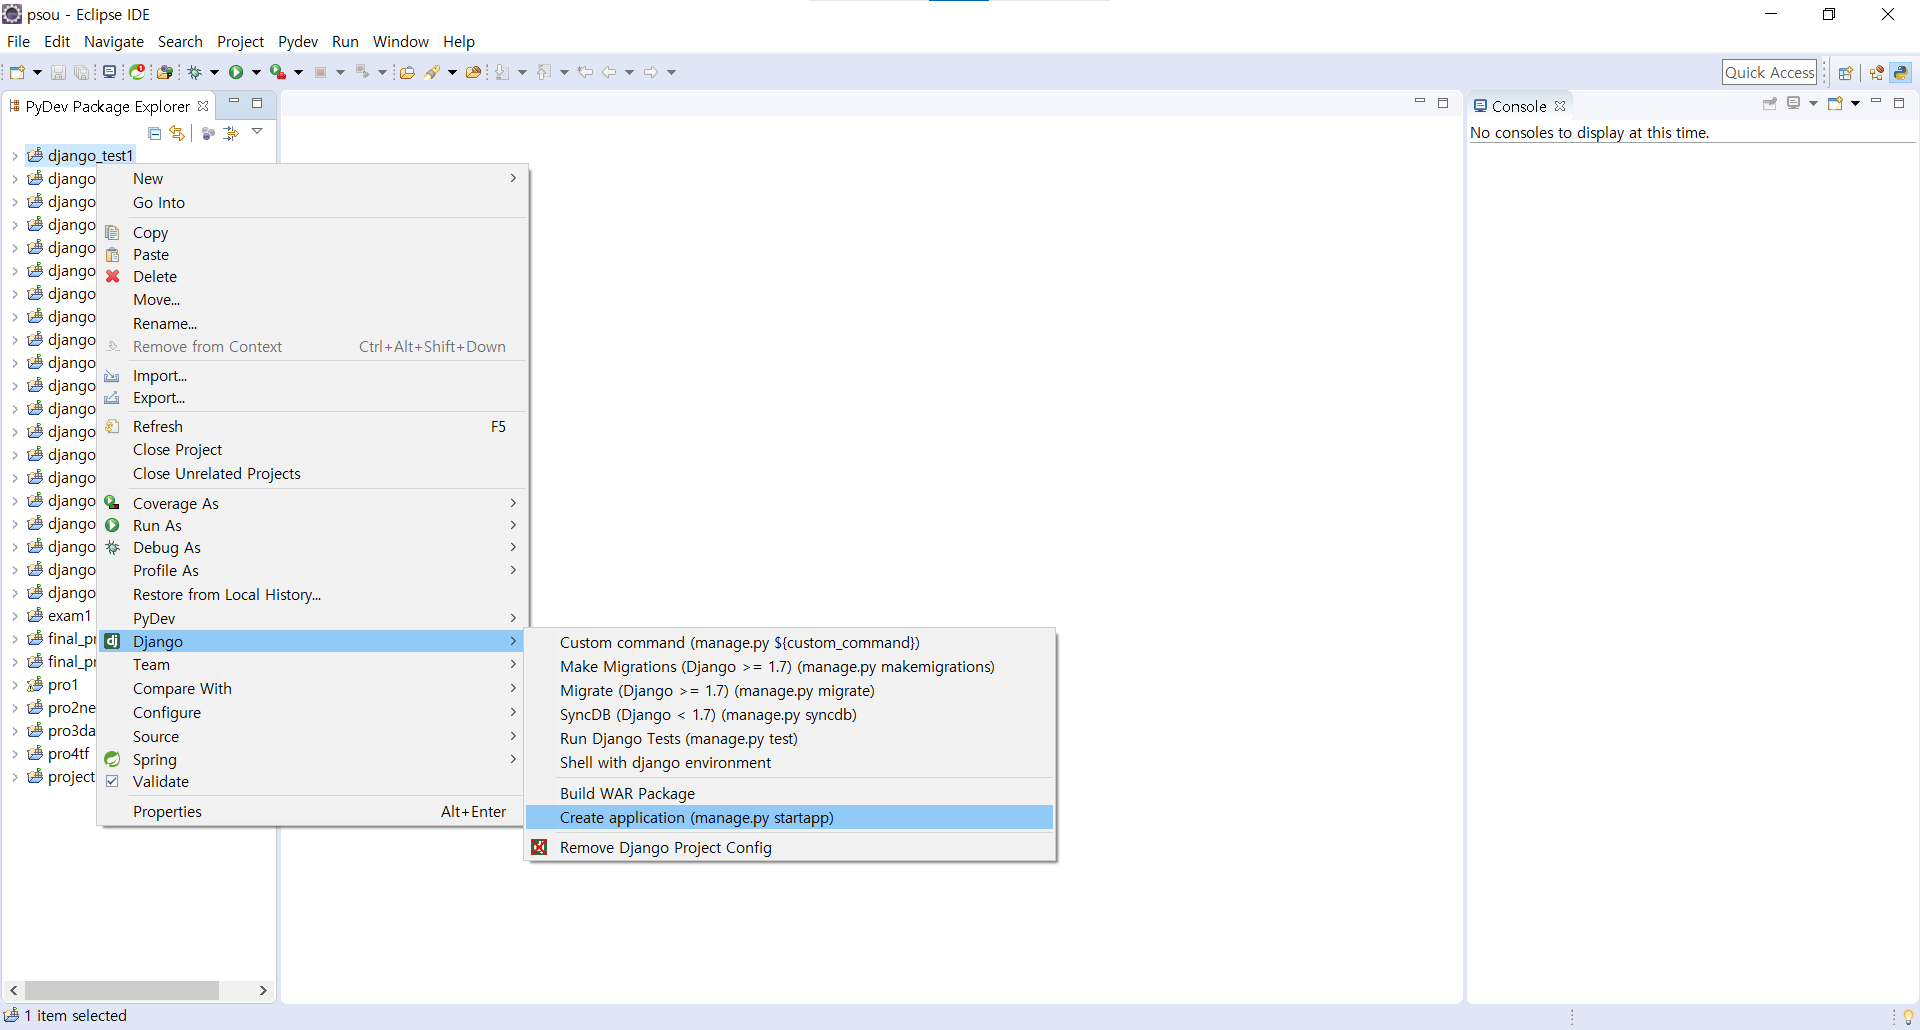Click the Debug bug toolbar icon
Screen dimensions: 1920x1030
(x=195, y=72)
